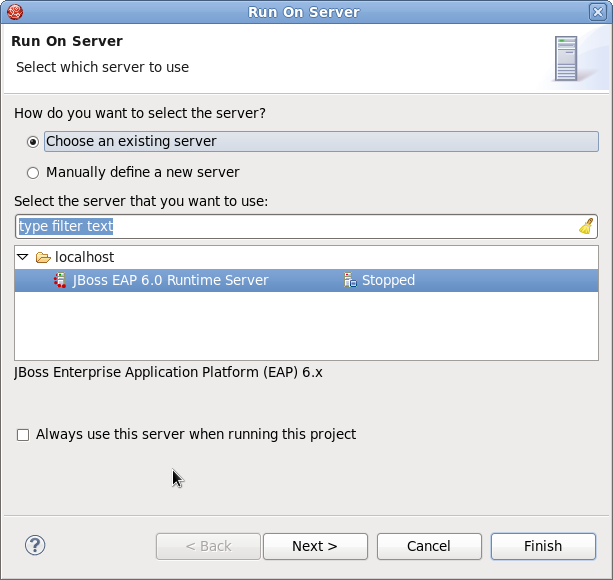Click the localhost folder icon
The width and height of the screenshot is (613, 580).
click(43, 258)
